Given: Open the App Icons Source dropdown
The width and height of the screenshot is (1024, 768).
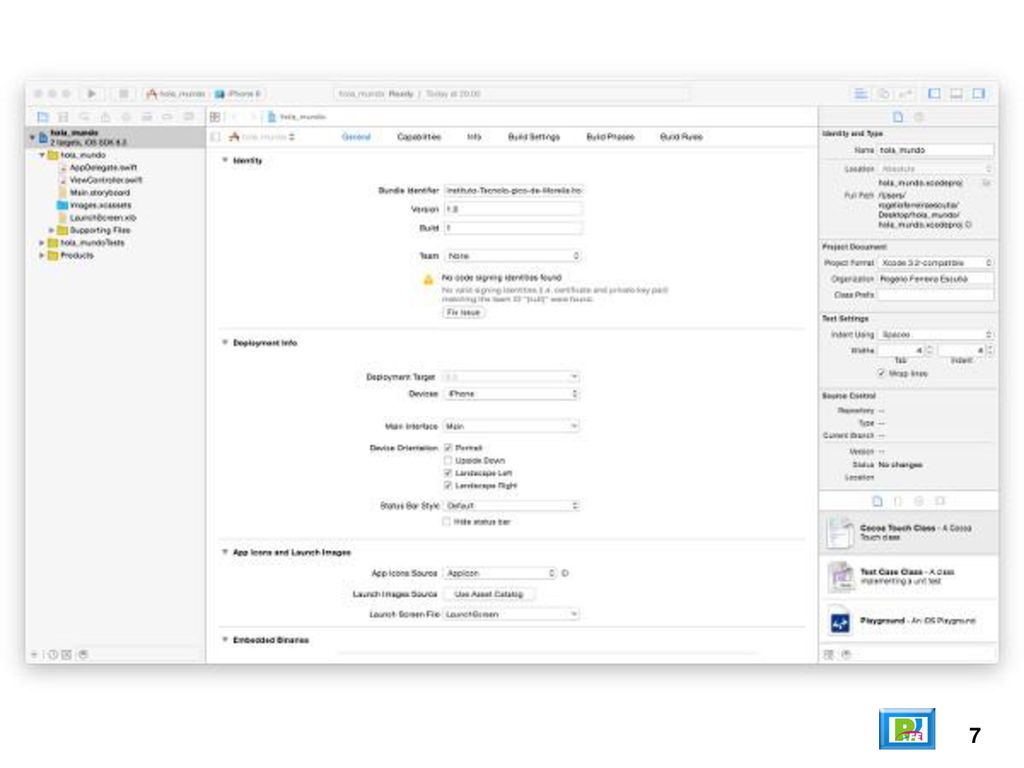Looking at the screenshot, I should [x=500, y=573].
